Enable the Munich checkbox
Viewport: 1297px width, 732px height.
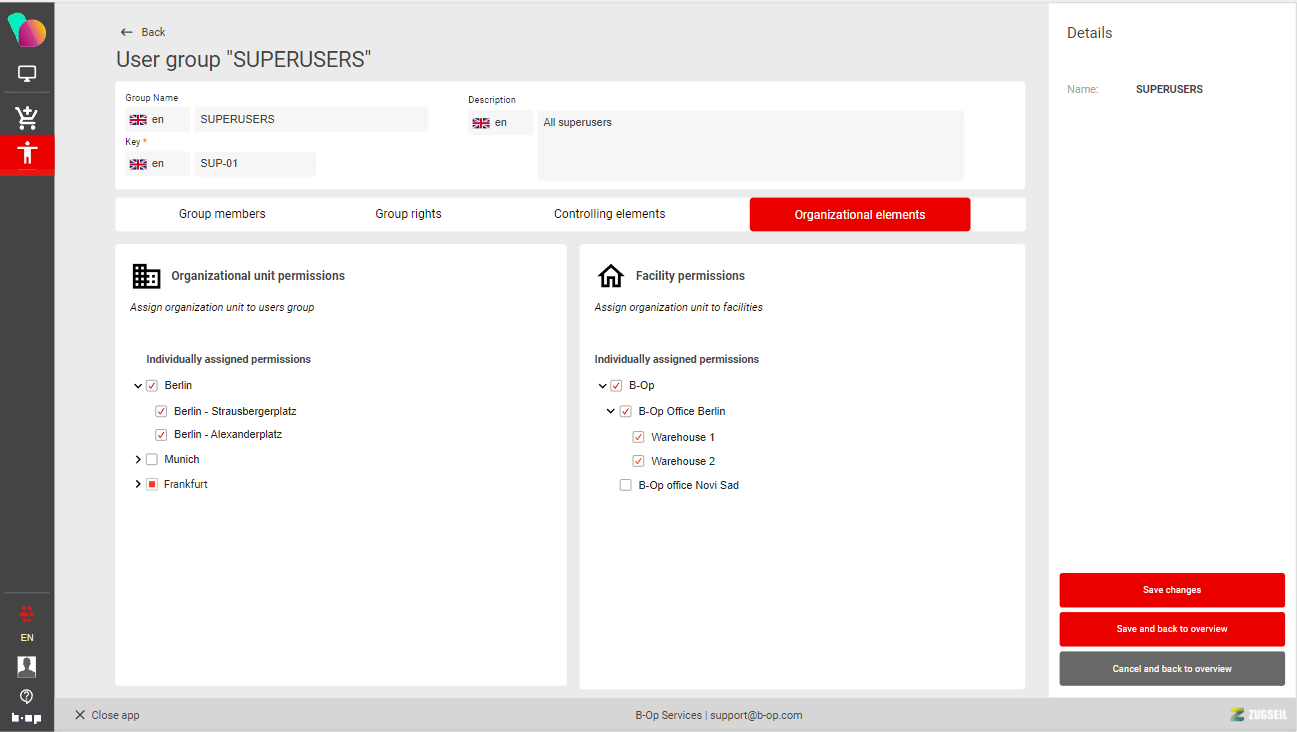click(152, 460)
